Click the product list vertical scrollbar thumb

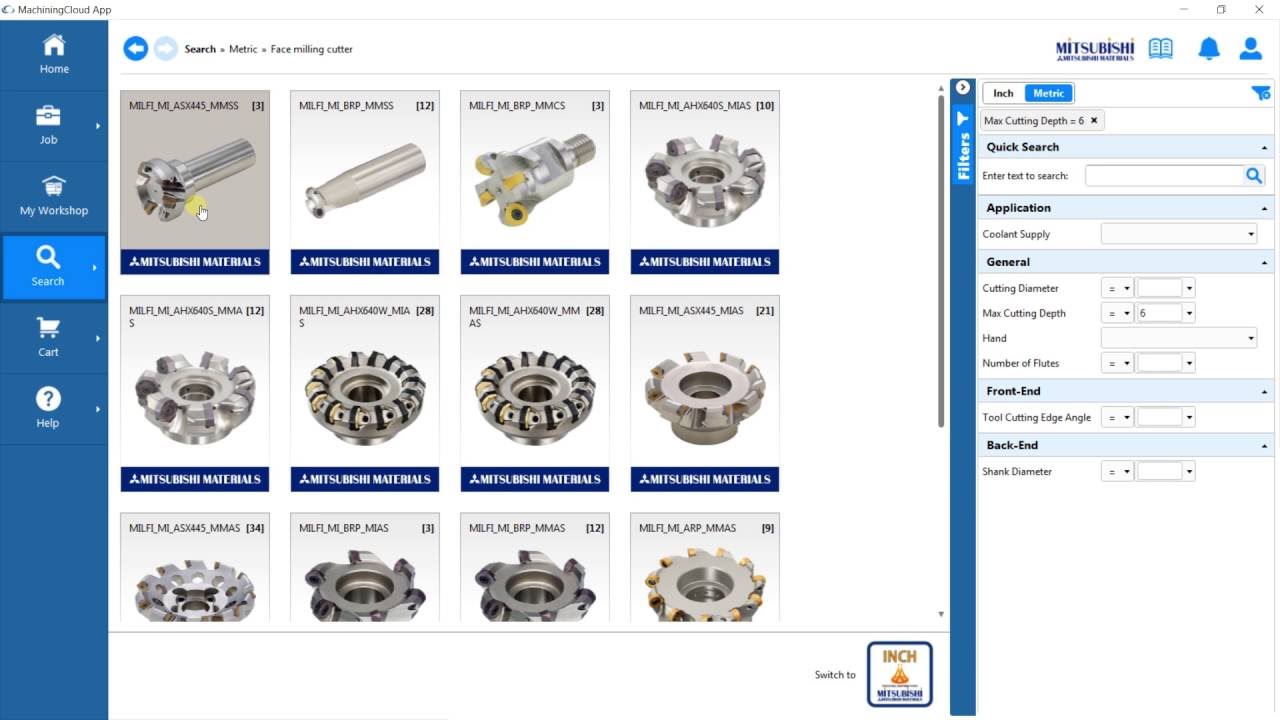[941, 262]
